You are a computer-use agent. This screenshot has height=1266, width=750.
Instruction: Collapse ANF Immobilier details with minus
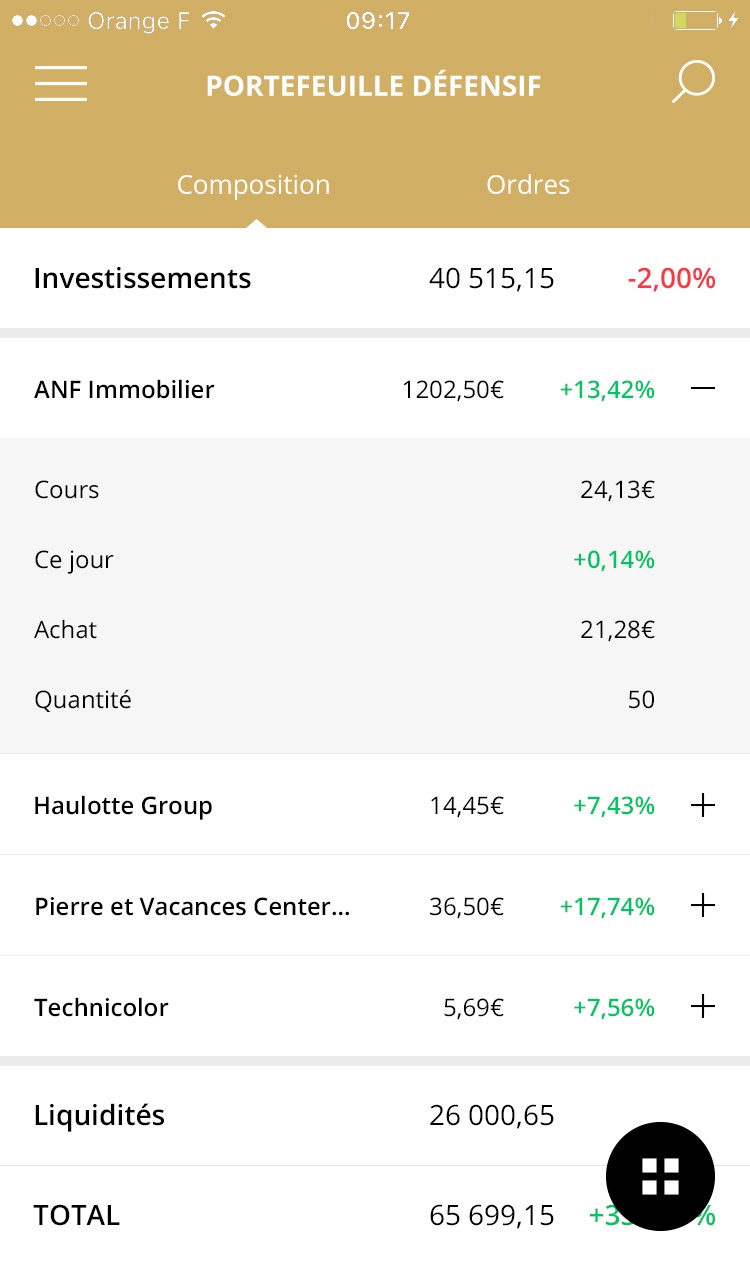coord(703,389)
